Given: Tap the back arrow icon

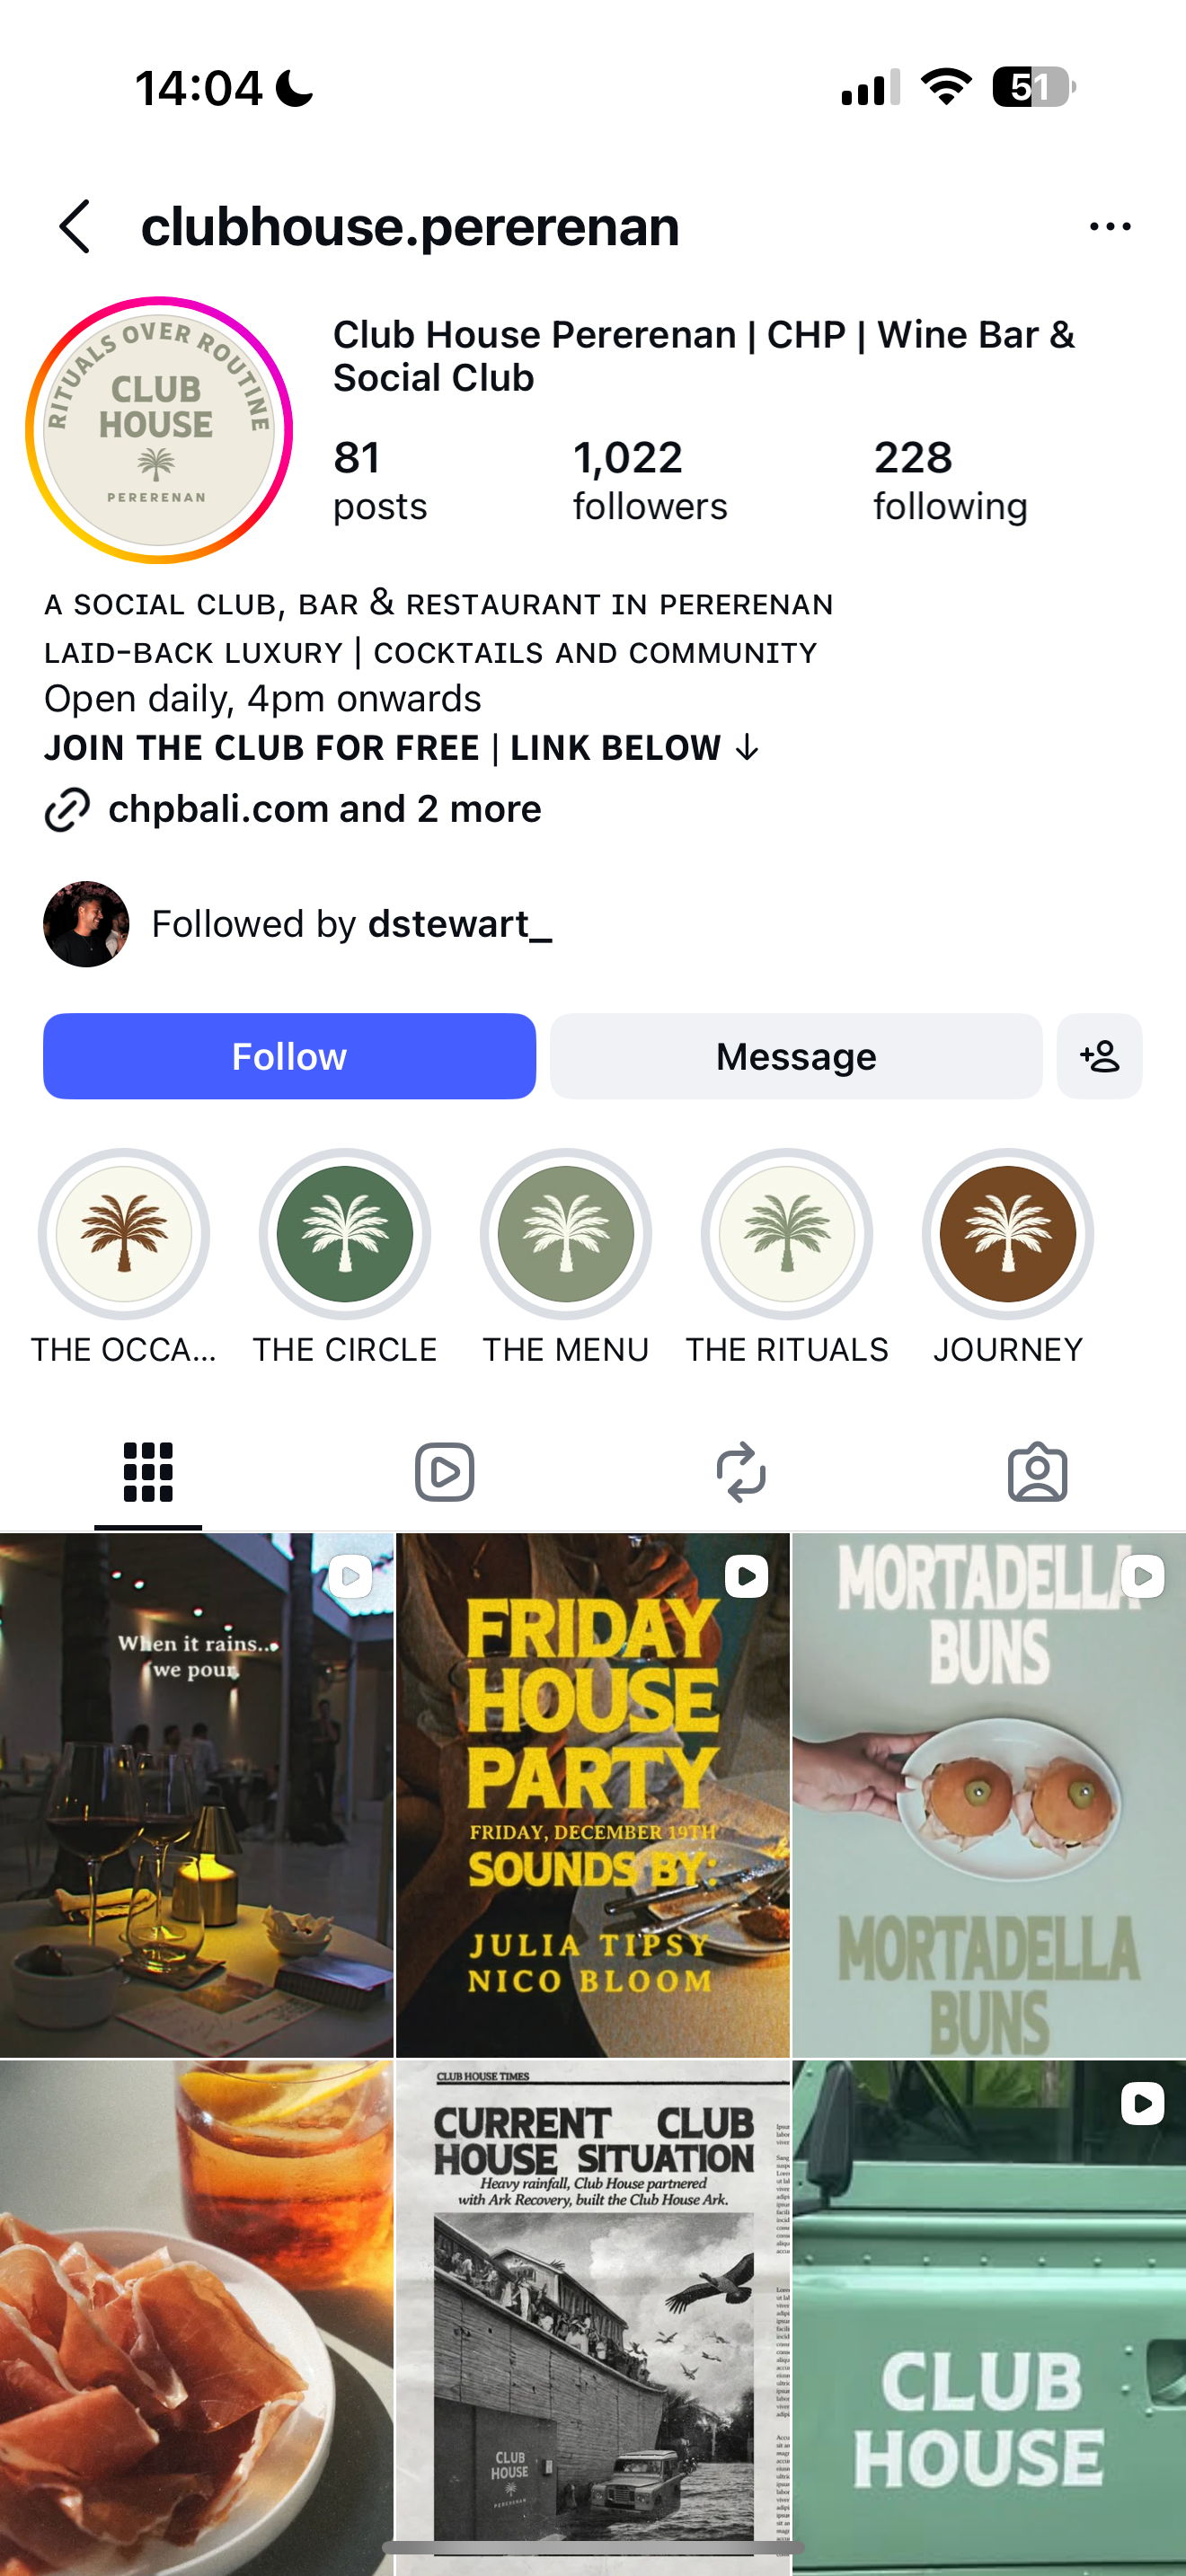Looking at the screenshot, I should coord(75,226).
